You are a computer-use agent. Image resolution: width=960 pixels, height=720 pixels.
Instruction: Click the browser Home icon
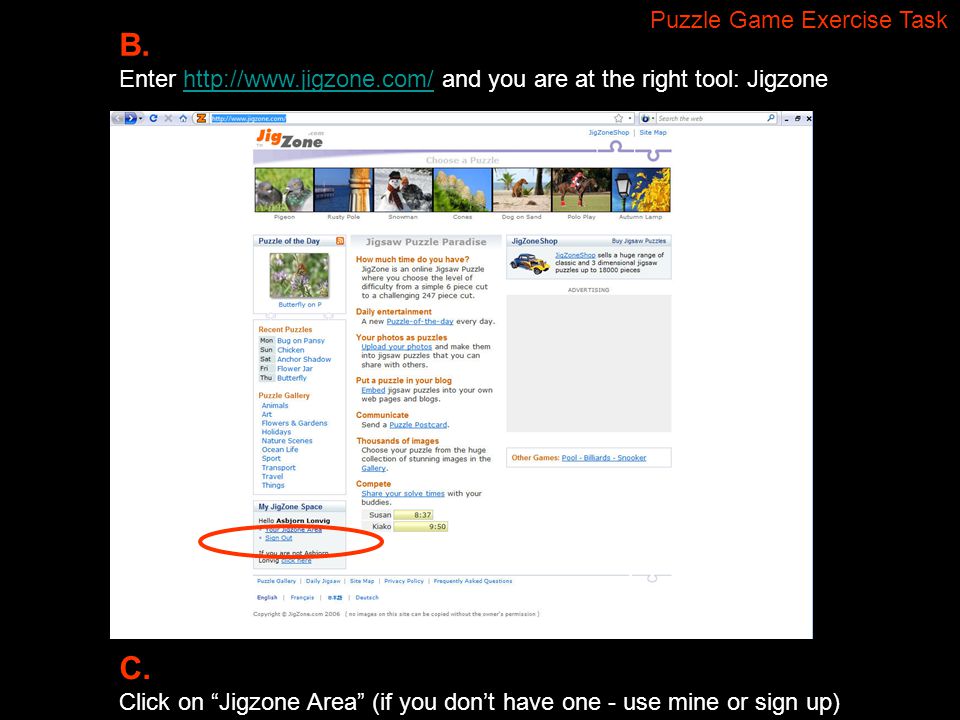click(183, 118)
